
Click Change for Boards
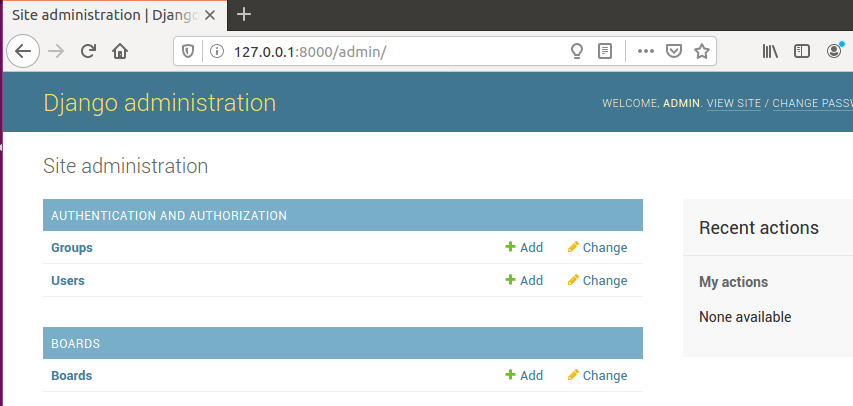click(x=597, y=376)
